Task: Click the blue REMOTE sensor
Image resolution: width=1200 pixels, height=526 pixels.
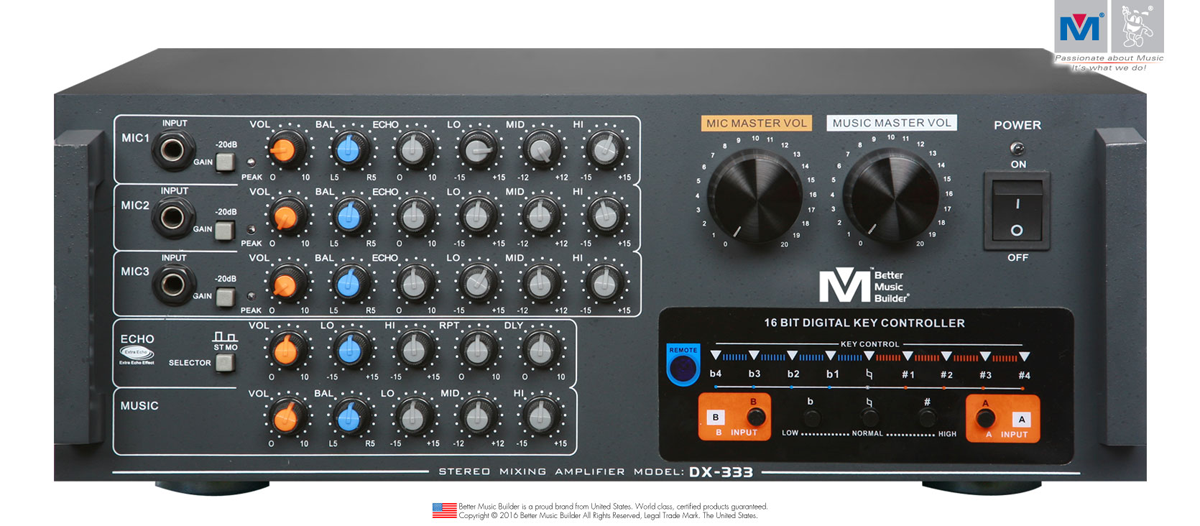Action: (683, 367)
